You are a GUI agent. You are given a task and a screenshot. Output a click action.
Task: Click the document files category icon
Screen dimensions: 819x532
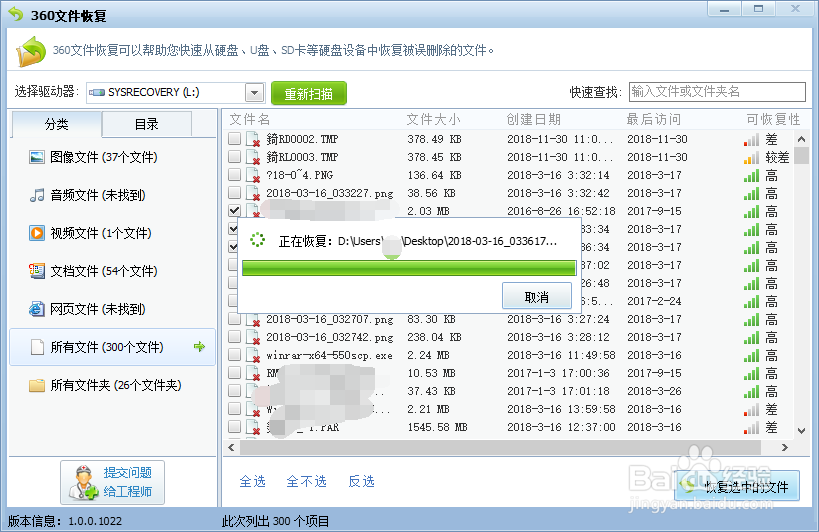[x=37, y=271]
